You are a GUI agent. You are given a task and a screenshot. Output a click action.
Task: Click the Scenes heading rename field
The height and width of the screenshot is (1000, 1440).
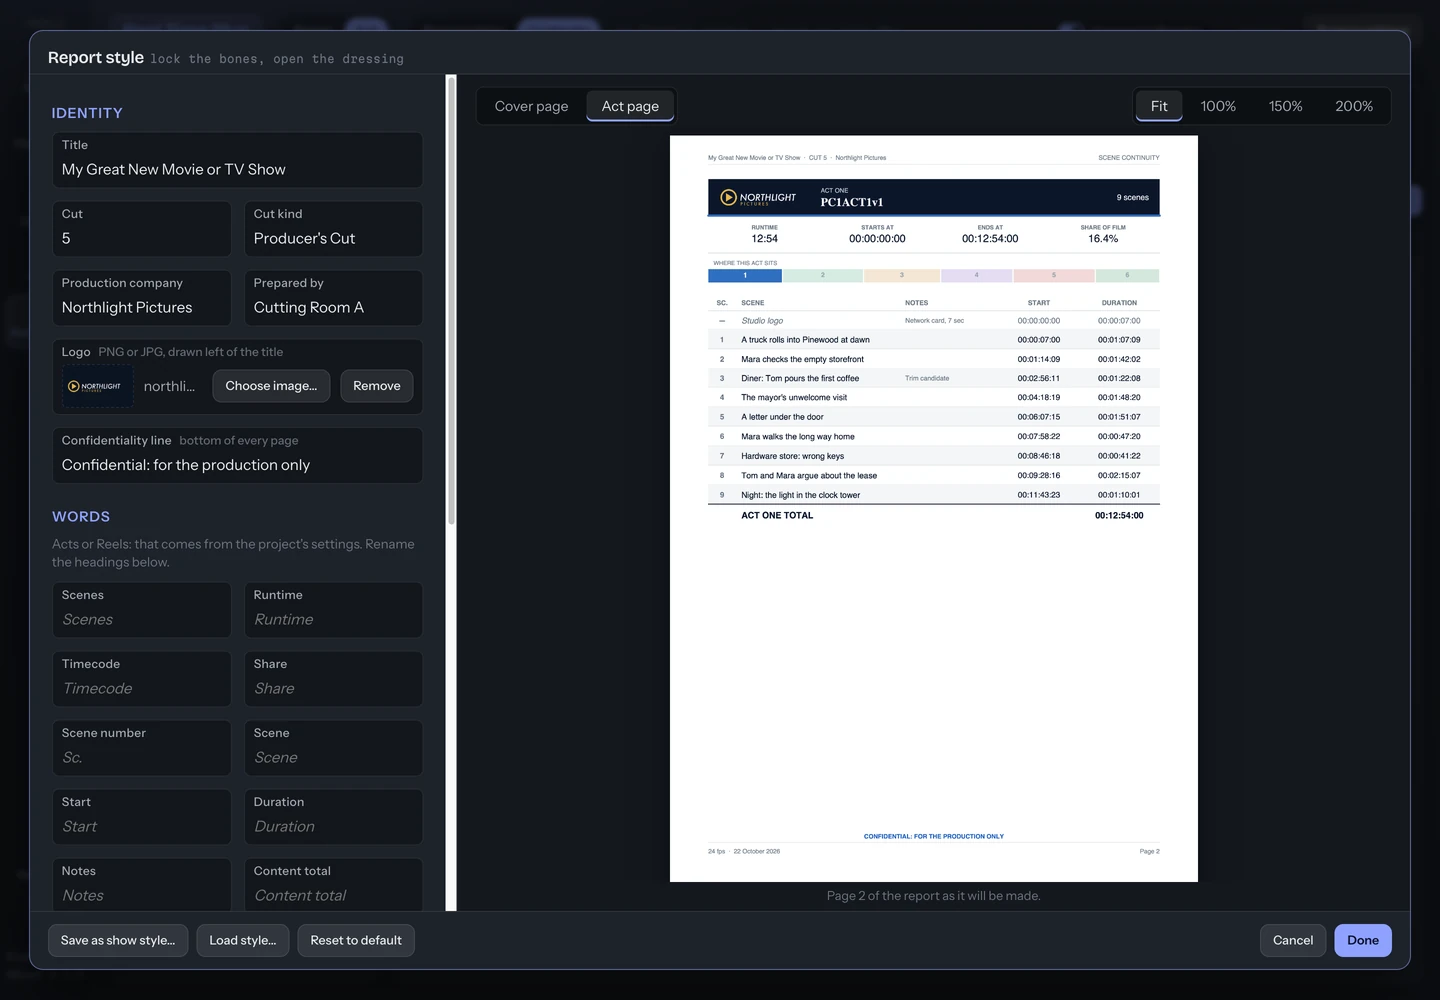tap(142, 610)
